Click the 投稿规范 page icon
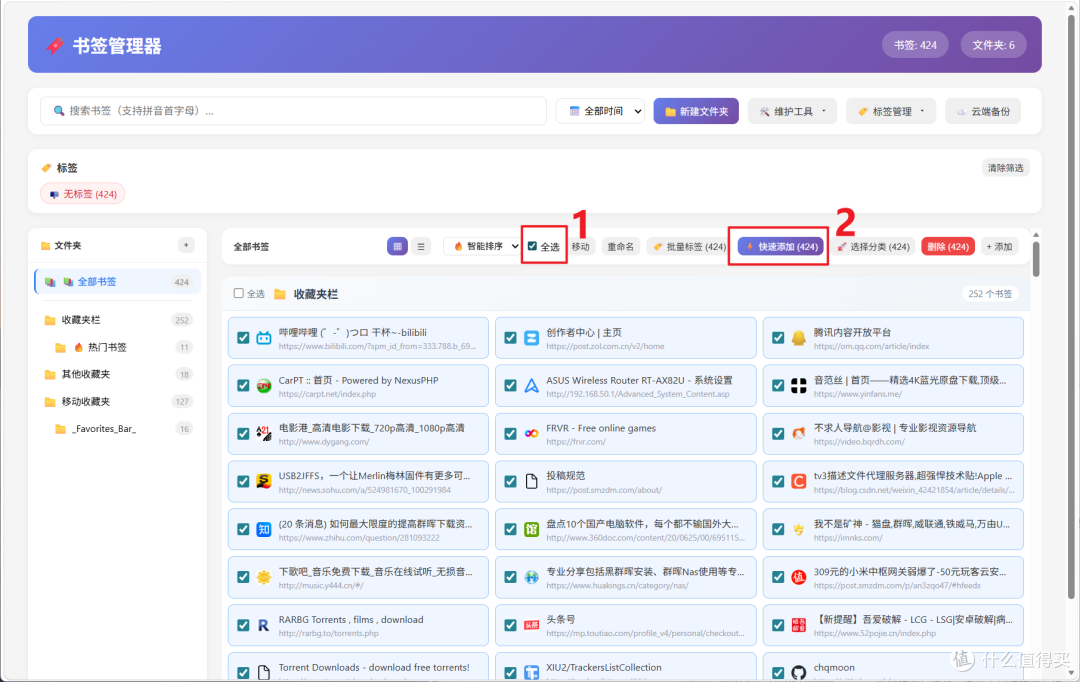The width and height of the screenshot is (1080, 682). 531,481
